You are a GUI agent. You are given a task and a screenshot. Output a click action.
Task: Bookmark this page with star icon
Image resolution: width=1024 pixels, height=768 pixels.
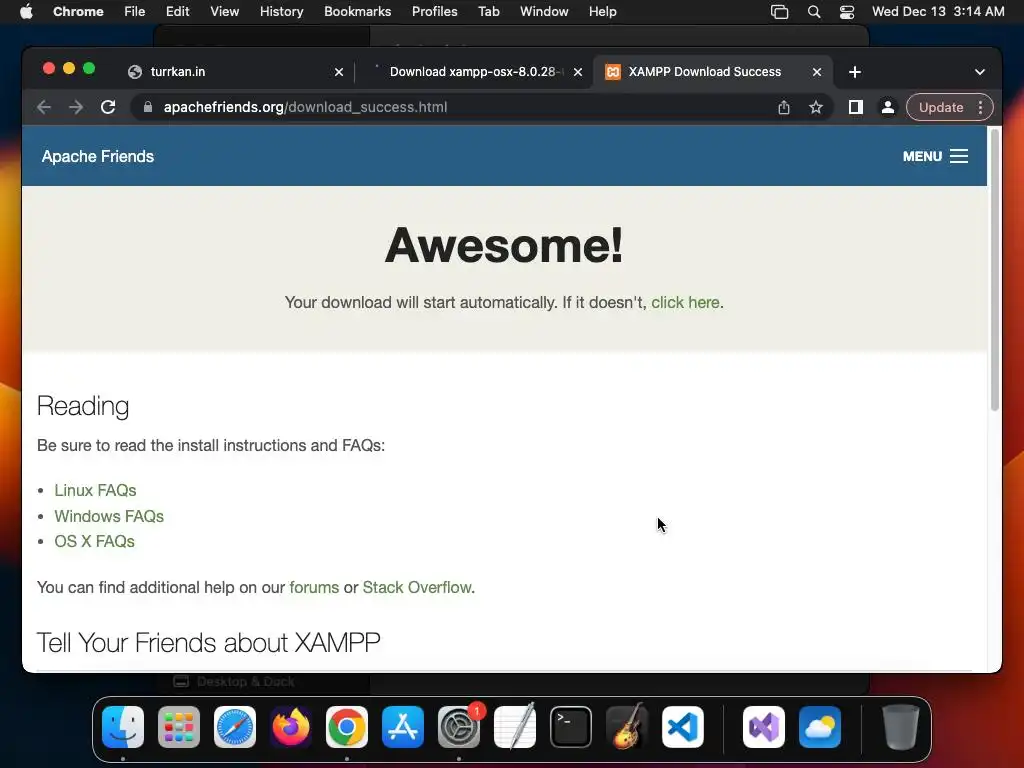coord(816,107)
